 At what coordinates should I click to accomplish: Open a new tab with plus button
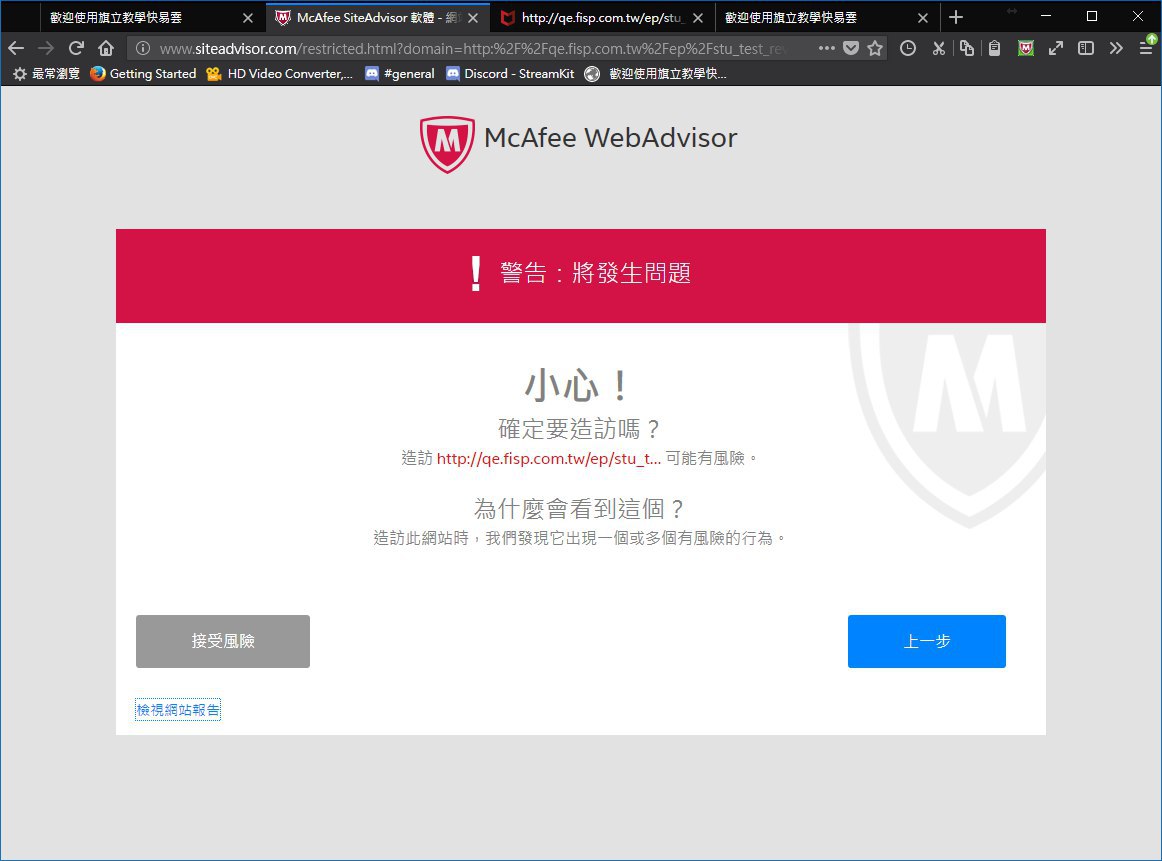[x=956, y=17]
